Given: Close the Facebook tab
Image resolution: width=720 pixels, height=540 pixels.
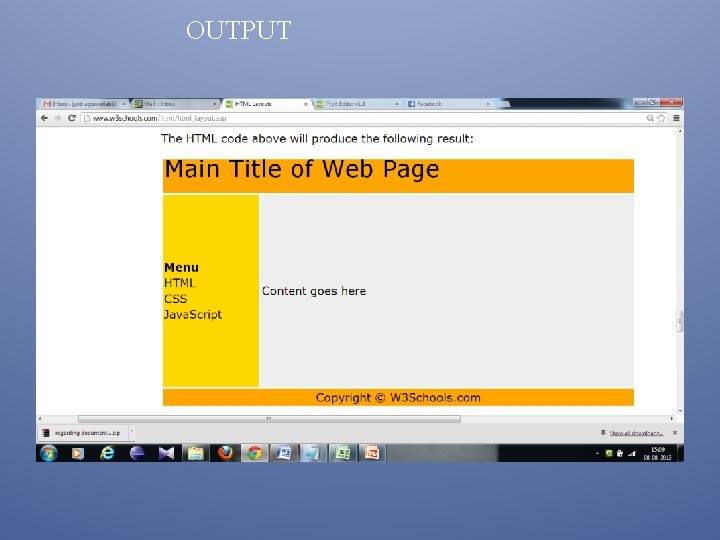Looking at the screenshot, I should (x=488, y=104).
